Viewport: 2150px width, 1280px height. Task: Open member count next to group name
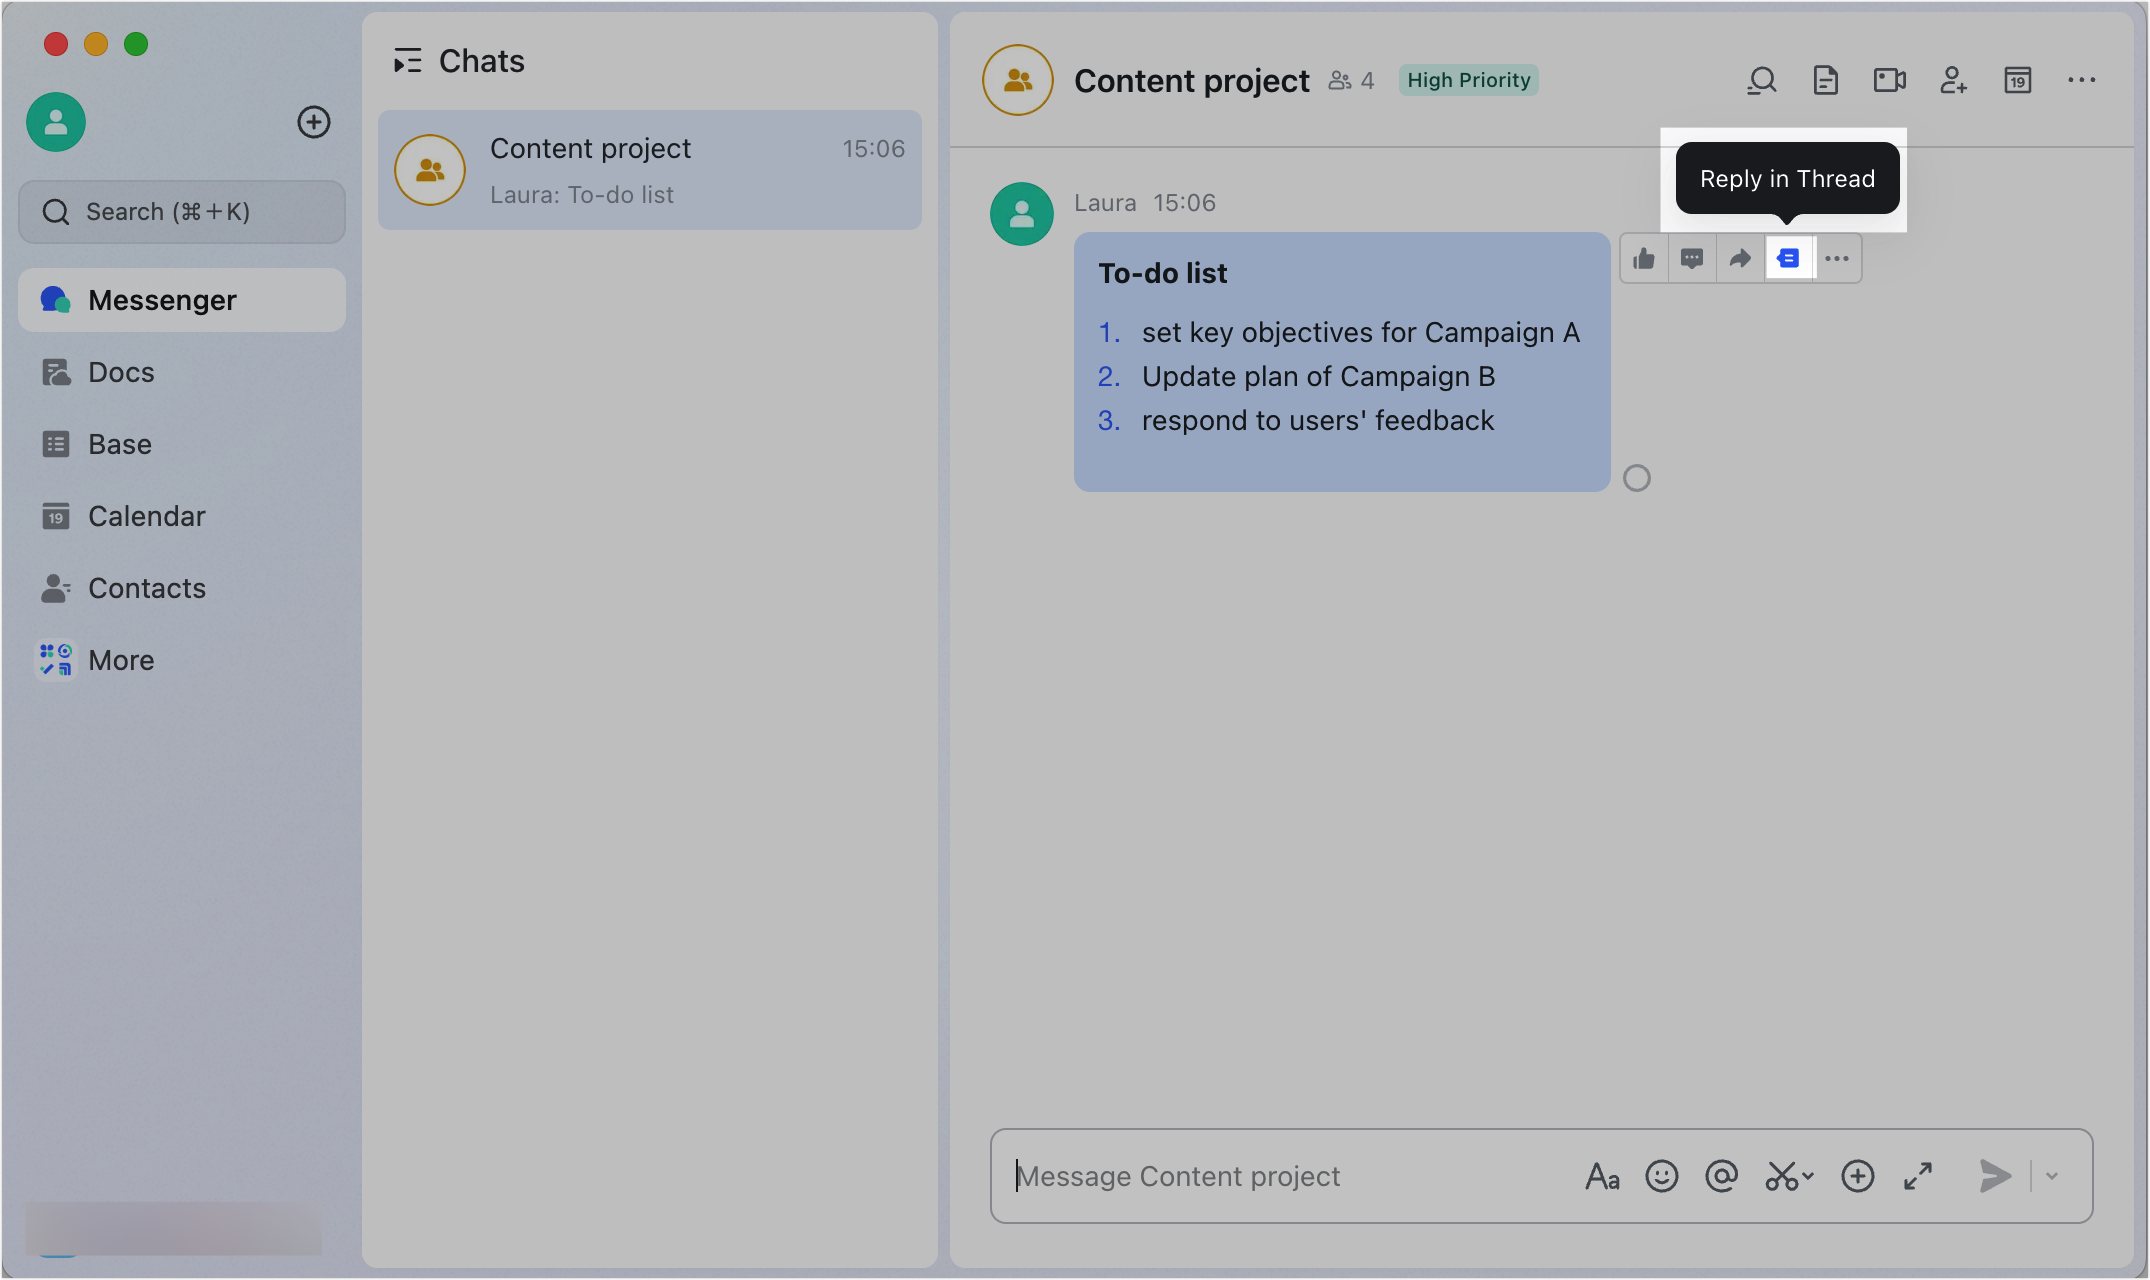pos(1351,81)
